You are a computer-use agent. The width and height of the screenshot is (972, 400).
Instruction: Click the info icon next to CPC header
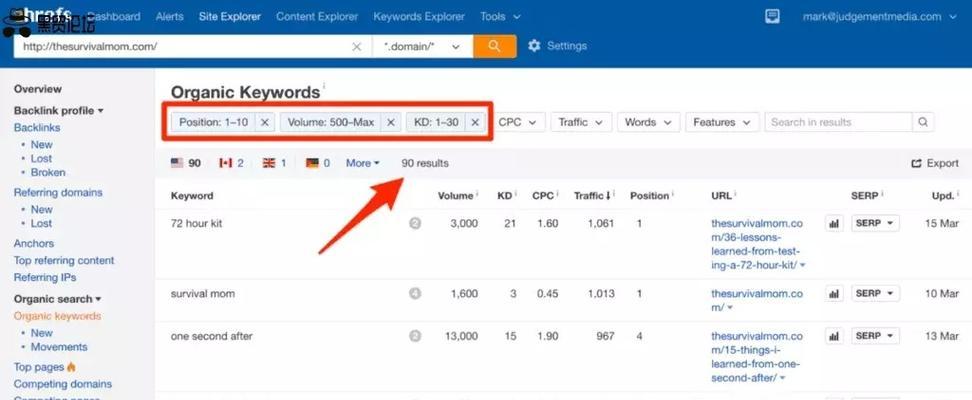click(x=558, y=193)
